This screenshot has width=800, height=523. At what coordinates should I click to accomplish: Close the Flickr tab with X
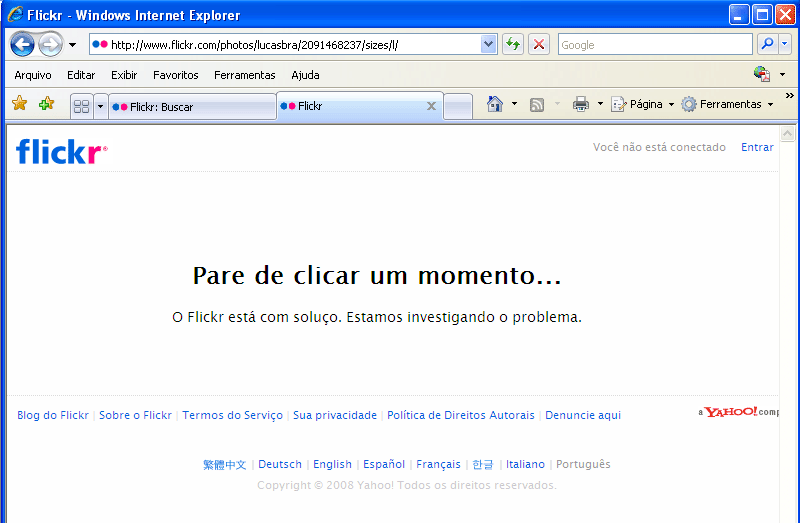click(x=431, y=106)
